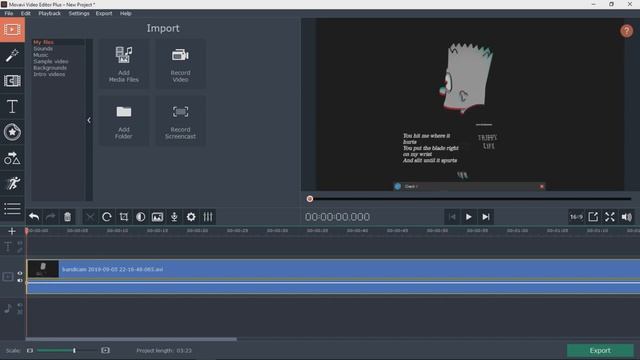This screenshot has width=640, height=360.
Task: Select Backgrounds category
Action: [x=50, y=68]
